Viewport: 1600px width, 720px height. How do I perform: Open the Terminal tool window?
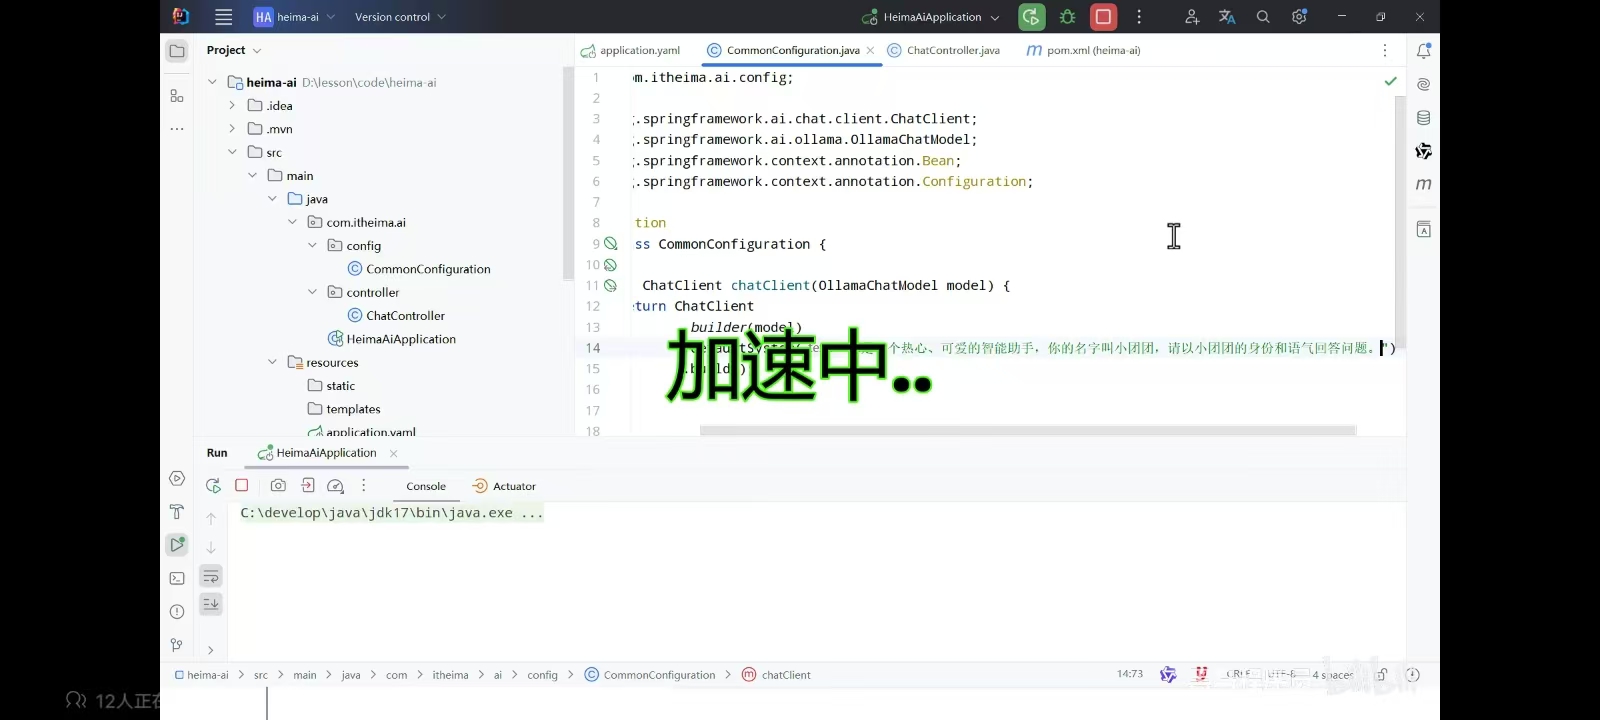pyautogui.click(x=177, y=578)
